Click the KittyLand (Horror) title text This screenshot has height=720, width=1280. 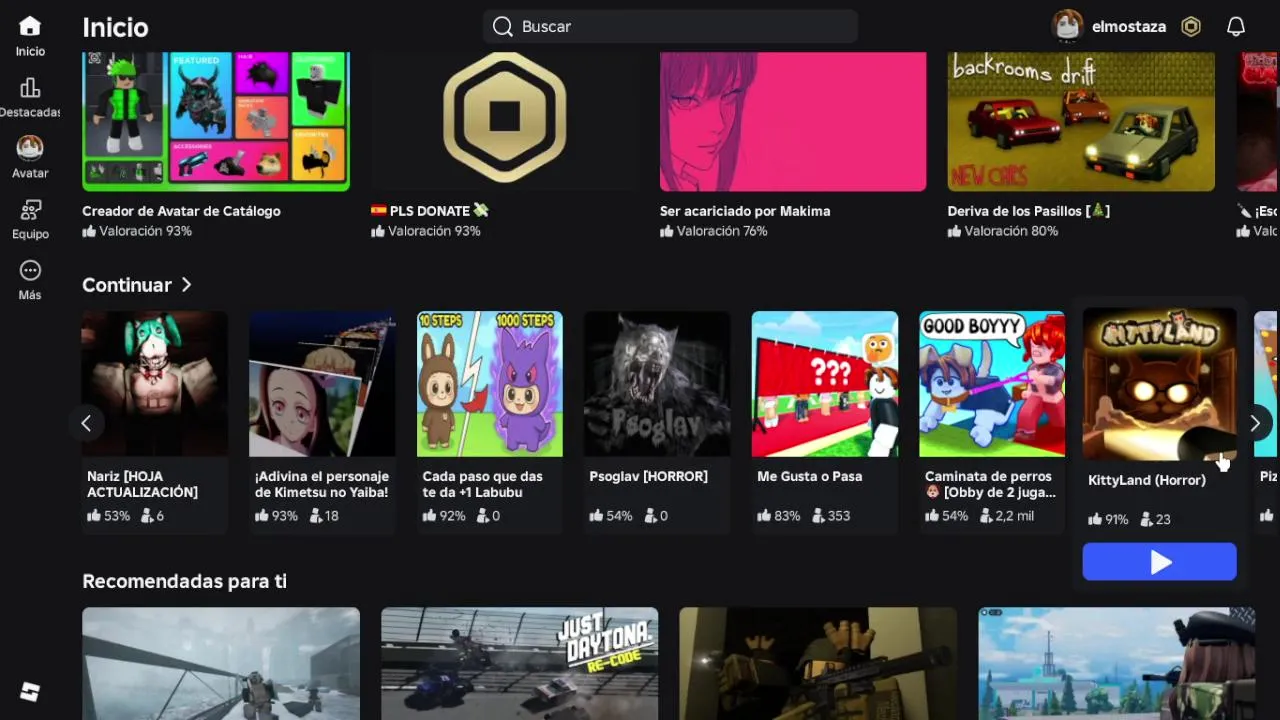click(x=1147, y=480)
